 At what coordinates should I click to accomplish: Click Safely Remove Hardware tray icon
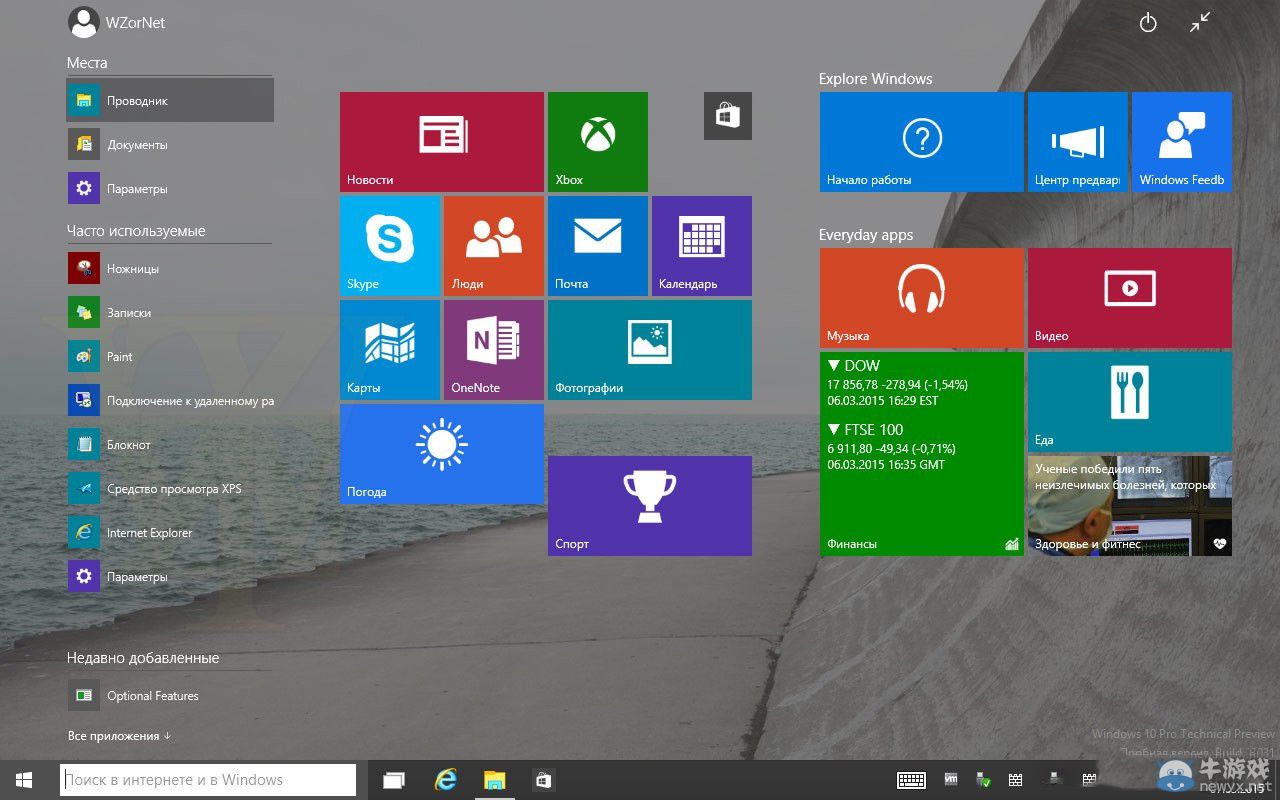pyautogui.click(x=983, y=779)
